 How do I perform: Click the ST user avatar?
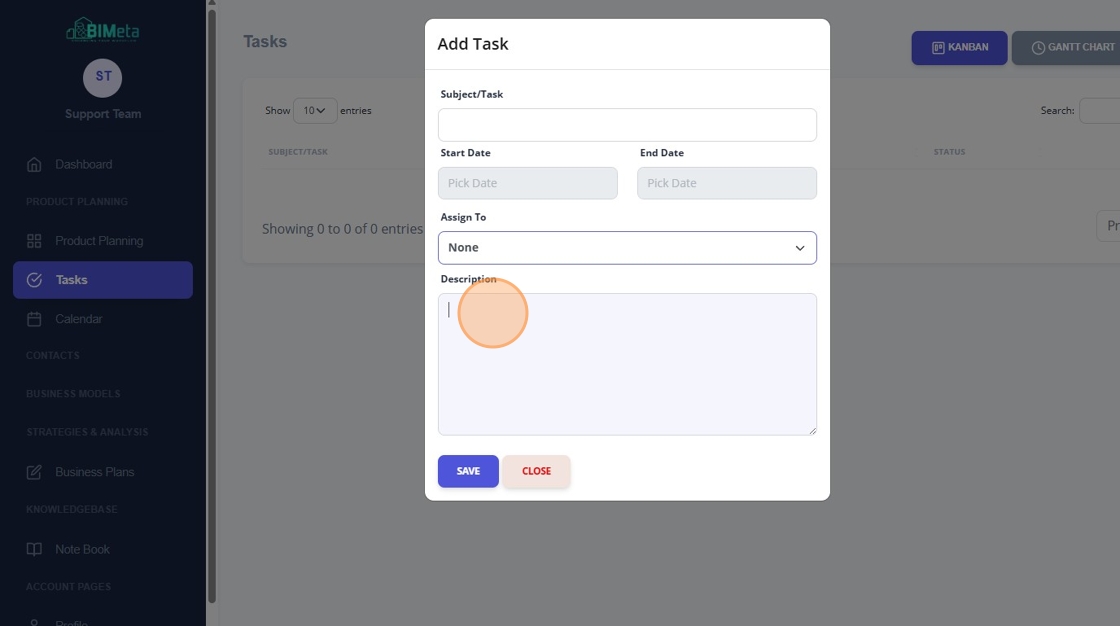click(x=103, y=77)
